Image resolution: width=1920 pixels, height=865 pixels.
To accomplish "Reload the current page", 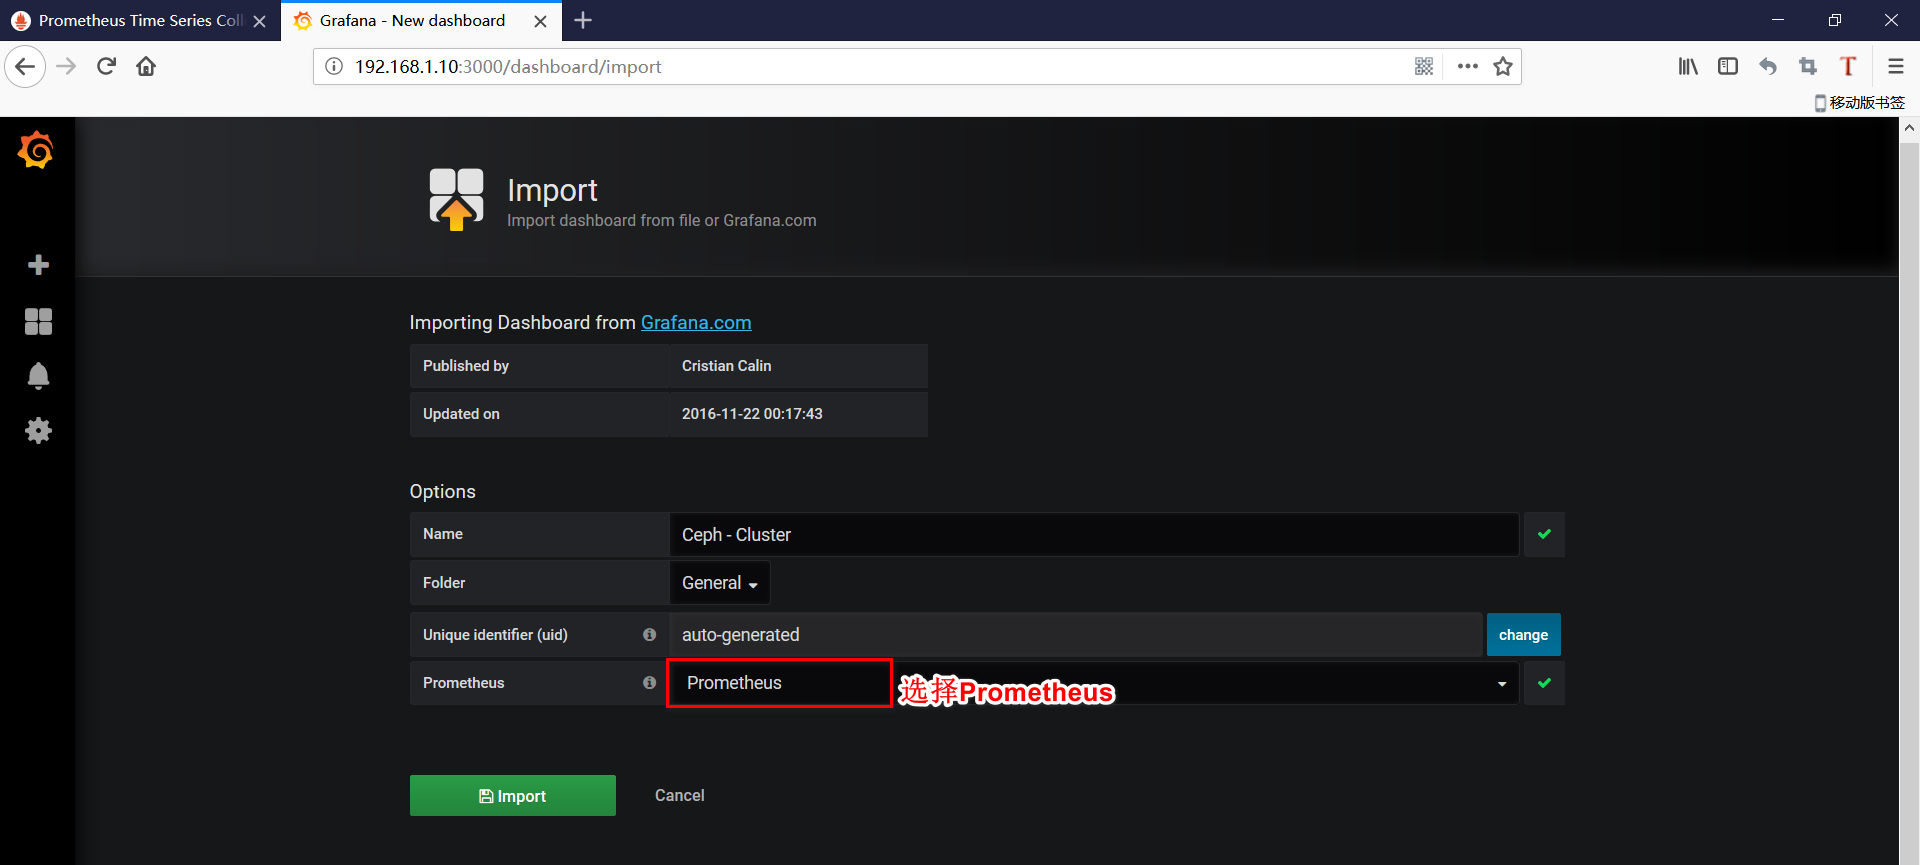I will (x=106, y=67).
